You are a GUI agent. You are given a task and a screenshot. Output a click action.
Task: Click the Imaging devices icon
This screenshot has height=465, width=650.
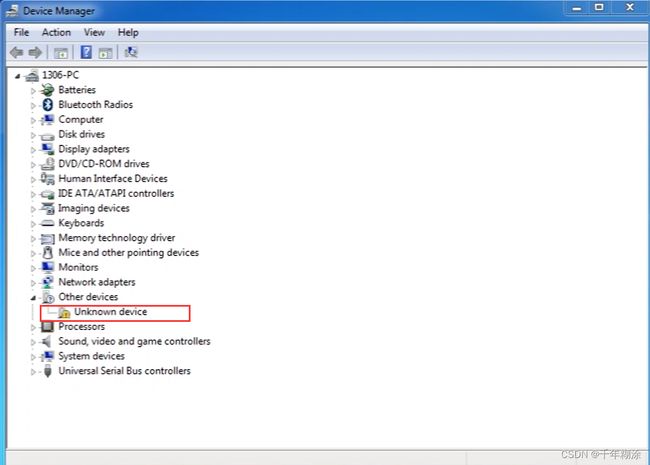click(48, 208)
